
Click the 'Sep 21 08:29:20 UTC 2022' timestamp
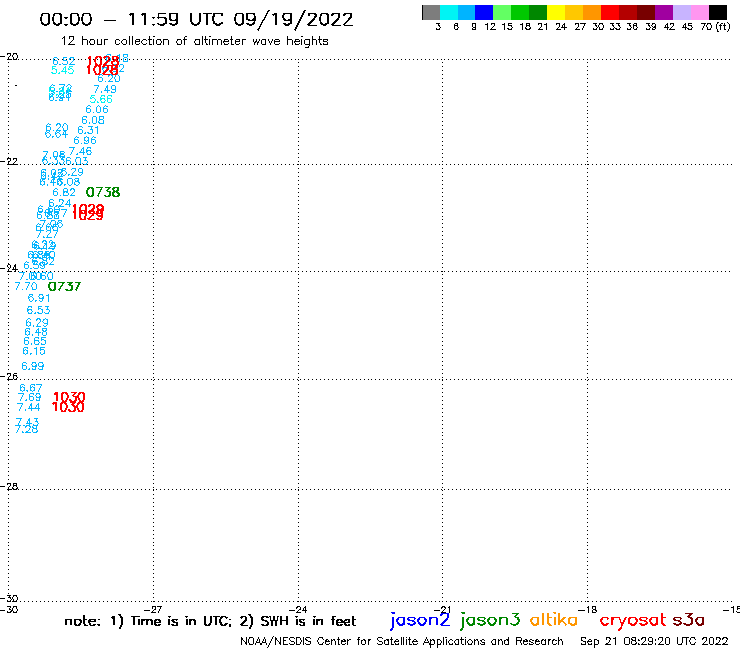pyautogui.click(x=654, y=642)
